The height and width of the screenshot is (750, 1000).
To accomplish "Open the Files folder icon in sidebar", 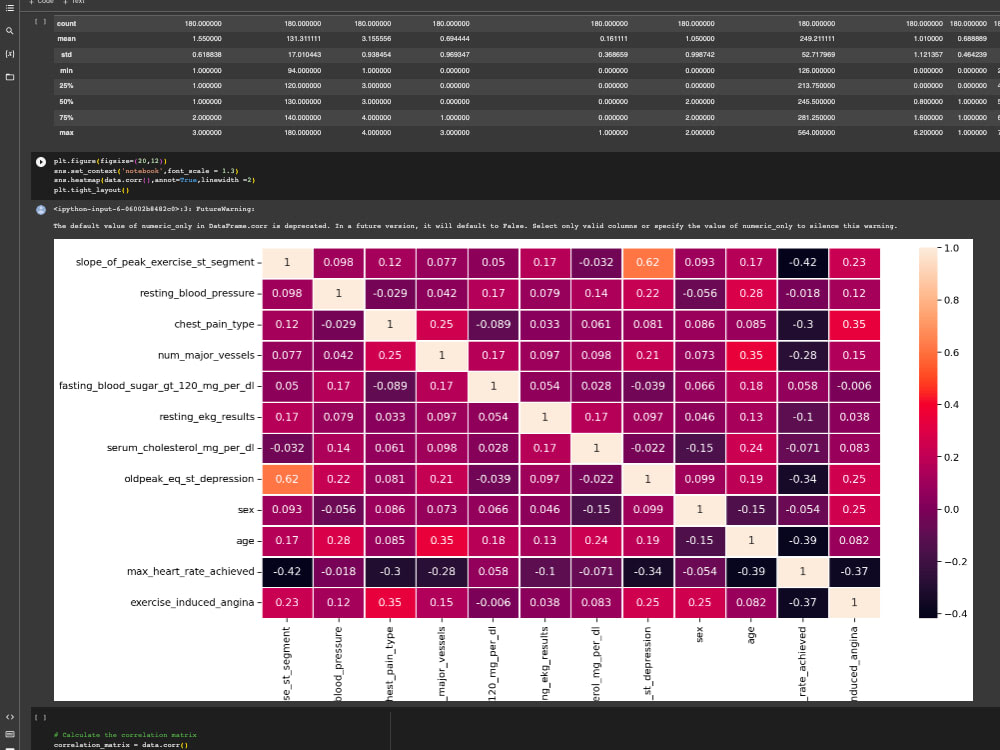I will click(x=10, y=77).
